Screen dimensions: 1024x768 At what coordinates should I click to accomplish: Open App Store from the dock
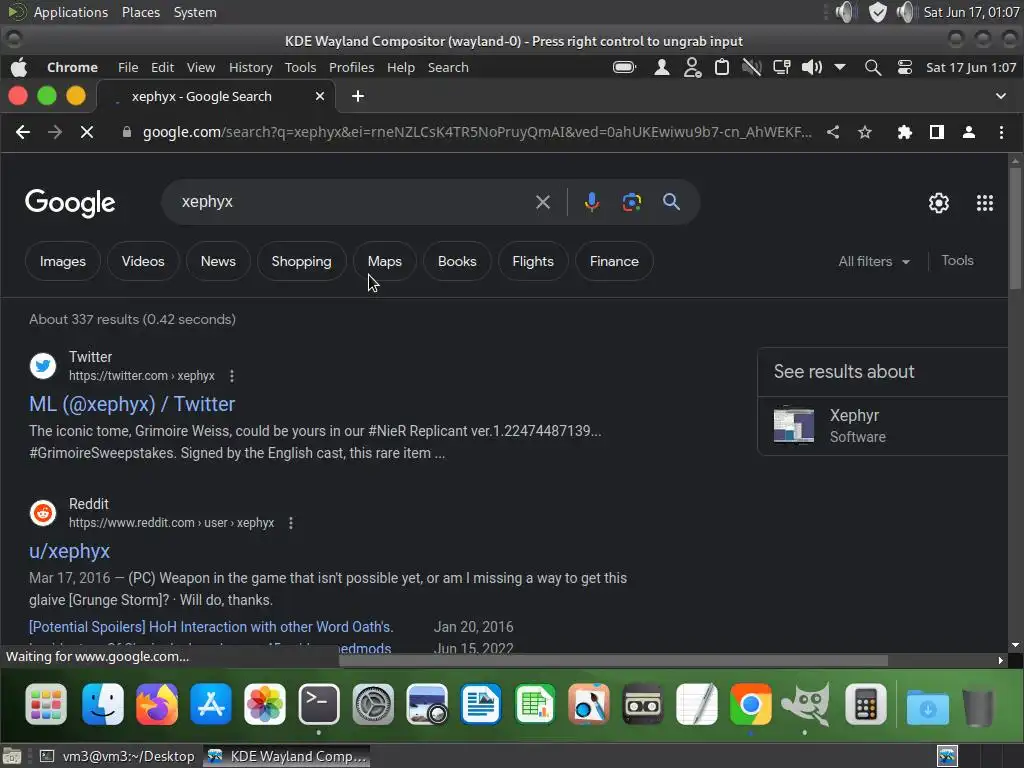coord(211,705)
